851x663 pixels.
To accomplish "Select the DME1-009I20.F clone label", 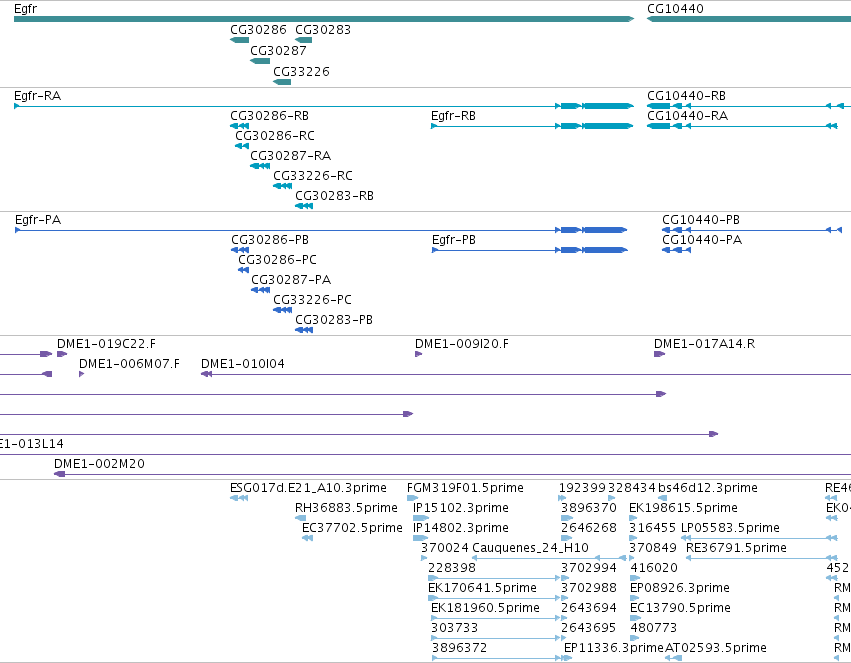I will pyautogui.click(x=462, y=345).
